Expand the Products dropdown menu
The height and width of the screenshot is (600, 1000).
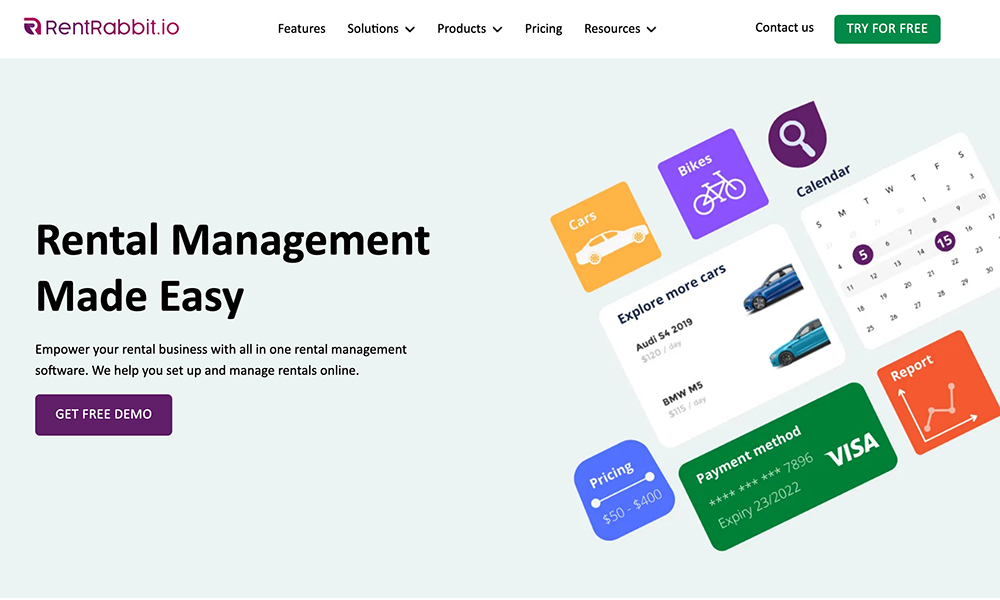pyautogui.click(x=469, y=29)
